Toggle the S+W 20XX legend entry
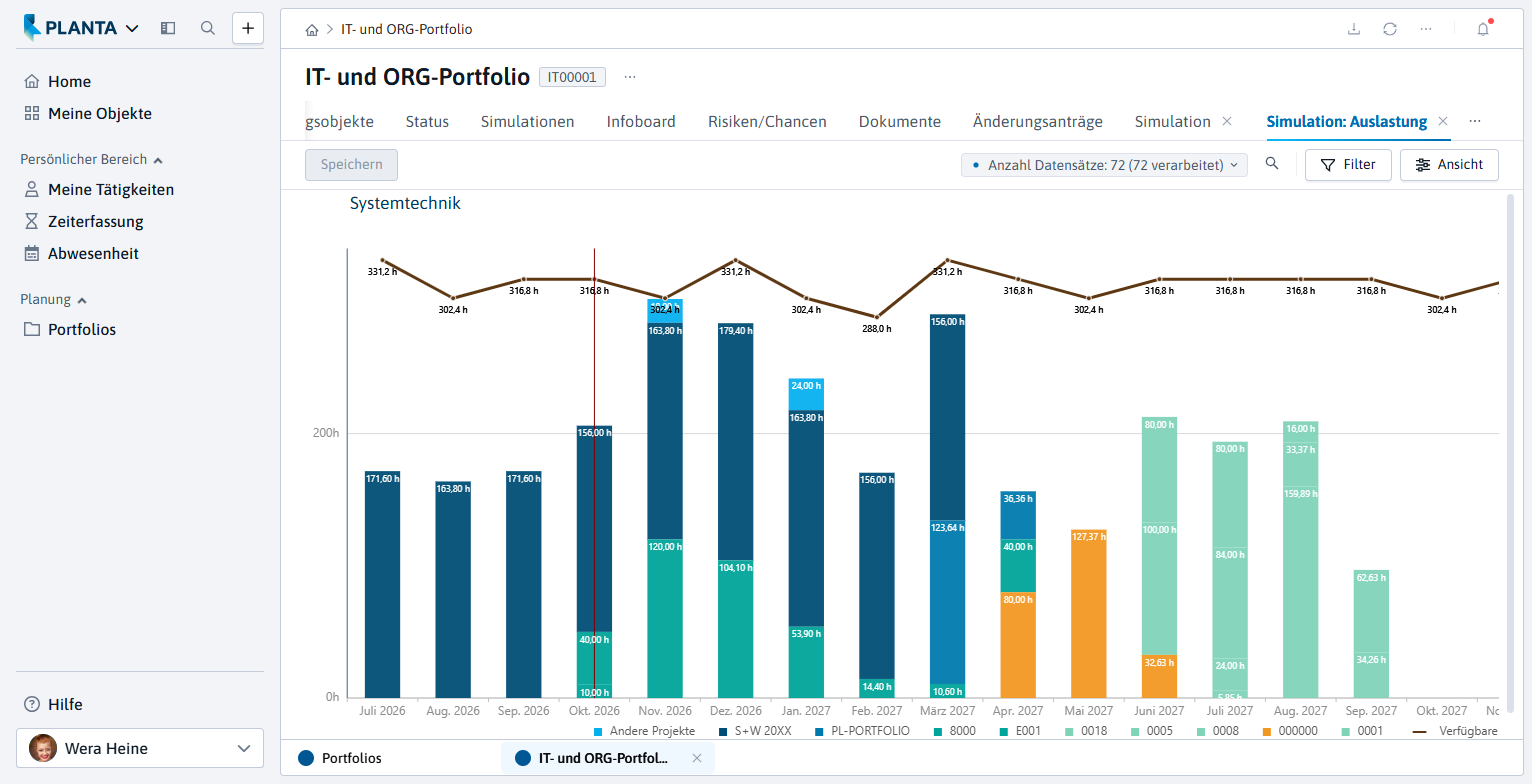The width and height of the screenshot is (1532, 784). (764, 731)
